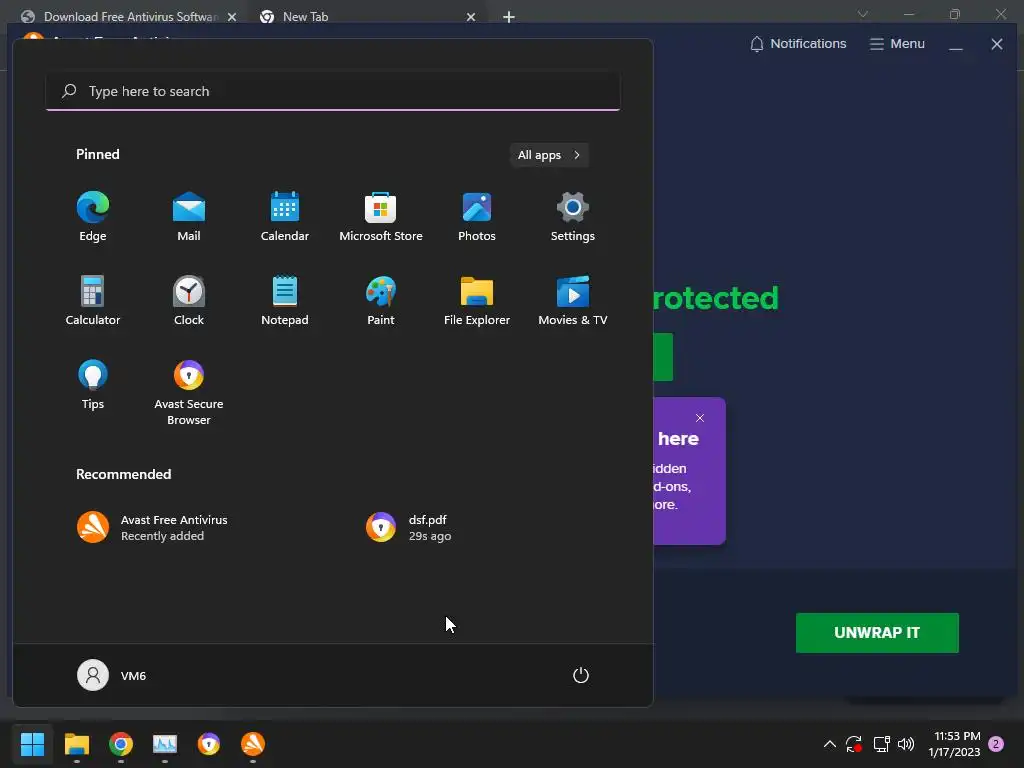Viewport: 1024px width, 768px height.
Task: Switch to Chrome on the taskbar
Action: click(121, 744)
